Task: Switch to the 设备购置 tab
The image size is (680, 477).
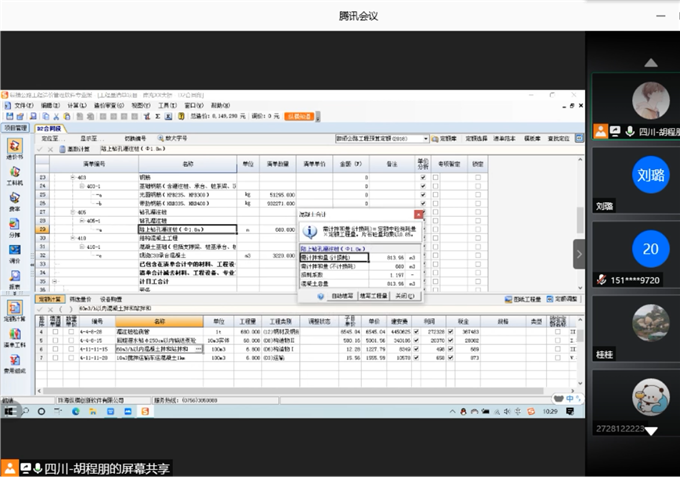Action: click(111, 299)
